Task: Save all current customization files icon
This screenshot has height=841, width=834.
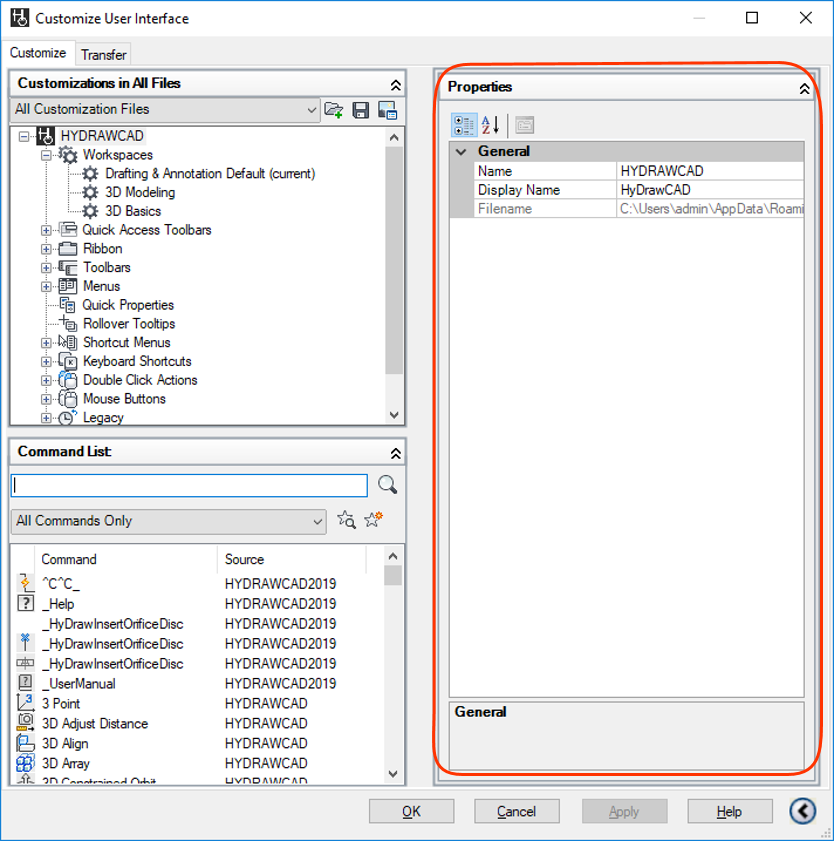Action: tap(360, 110)
